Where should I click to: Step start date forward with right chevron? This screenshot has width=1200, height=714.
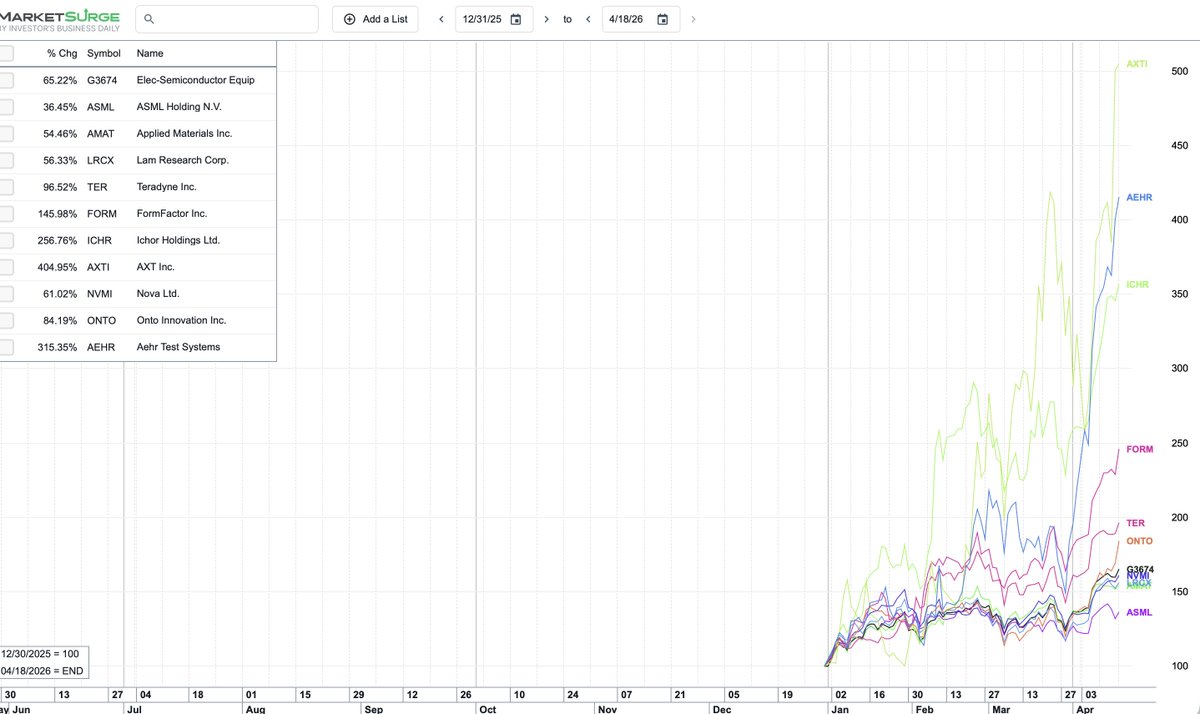[546, 19]
